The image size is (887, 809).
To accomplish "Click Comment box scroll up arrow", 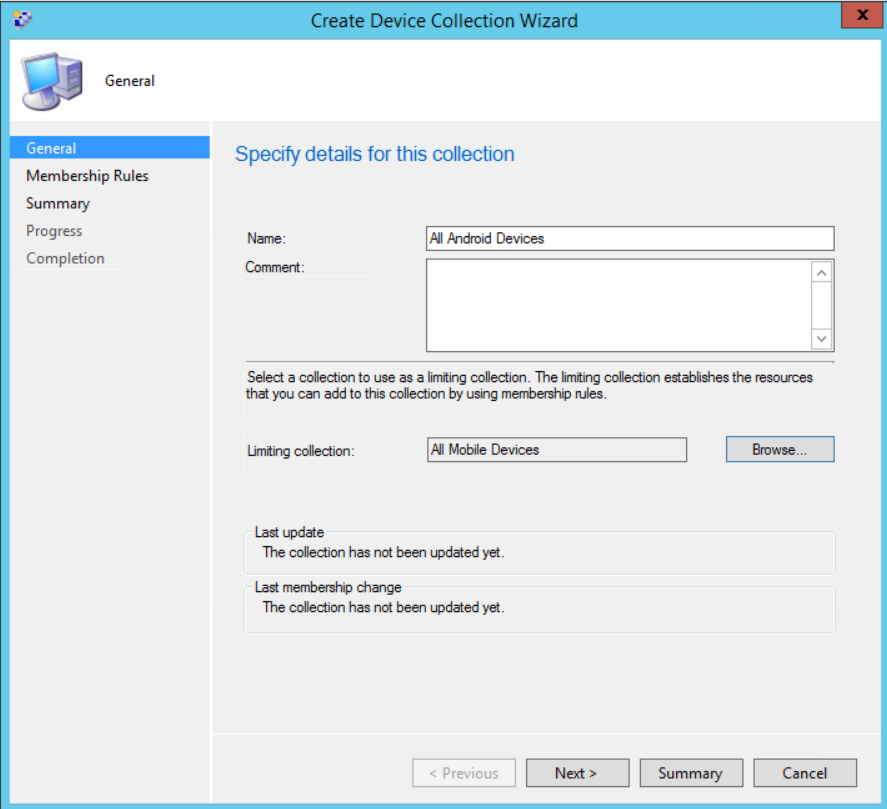I will 821,273.
